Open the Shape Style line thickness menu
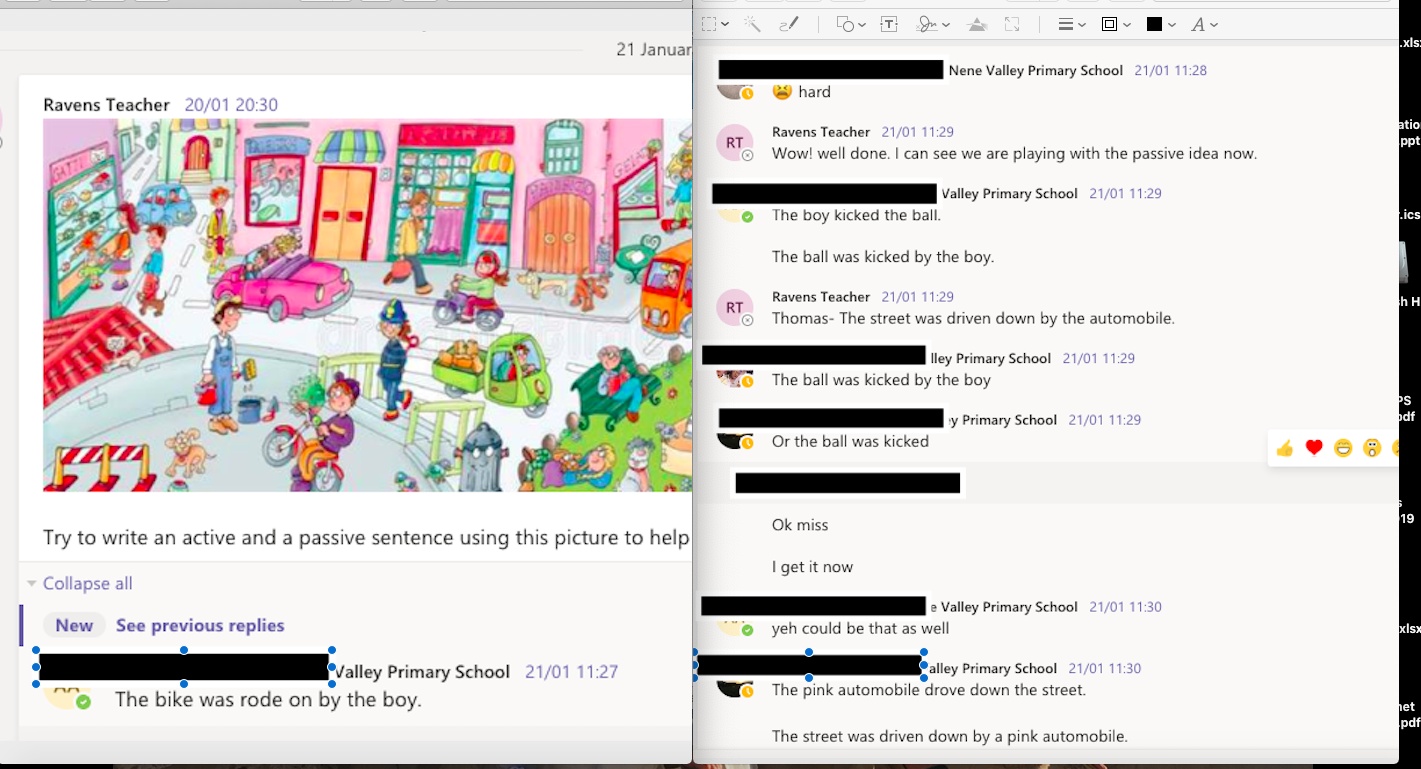Image resolution: width=1421 pixels, height=769 pixels. pos(1072,24)
